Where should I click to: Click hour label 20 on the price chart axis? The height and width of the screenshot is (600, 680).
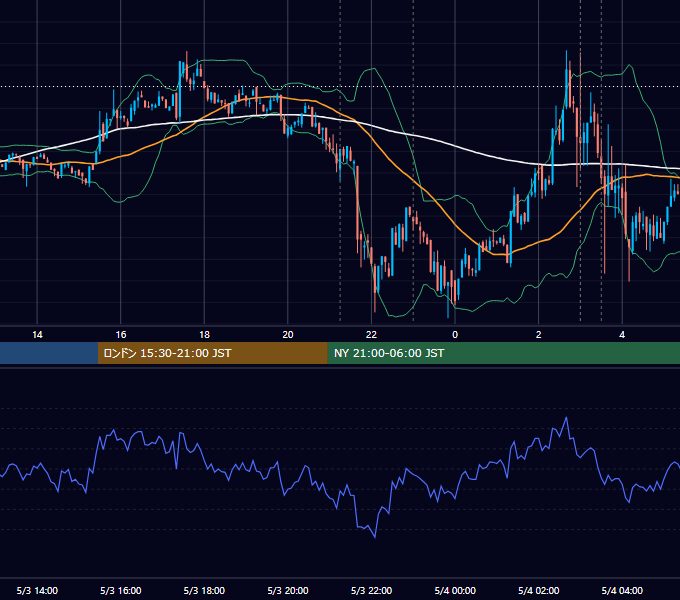click(x=288, y=334)
